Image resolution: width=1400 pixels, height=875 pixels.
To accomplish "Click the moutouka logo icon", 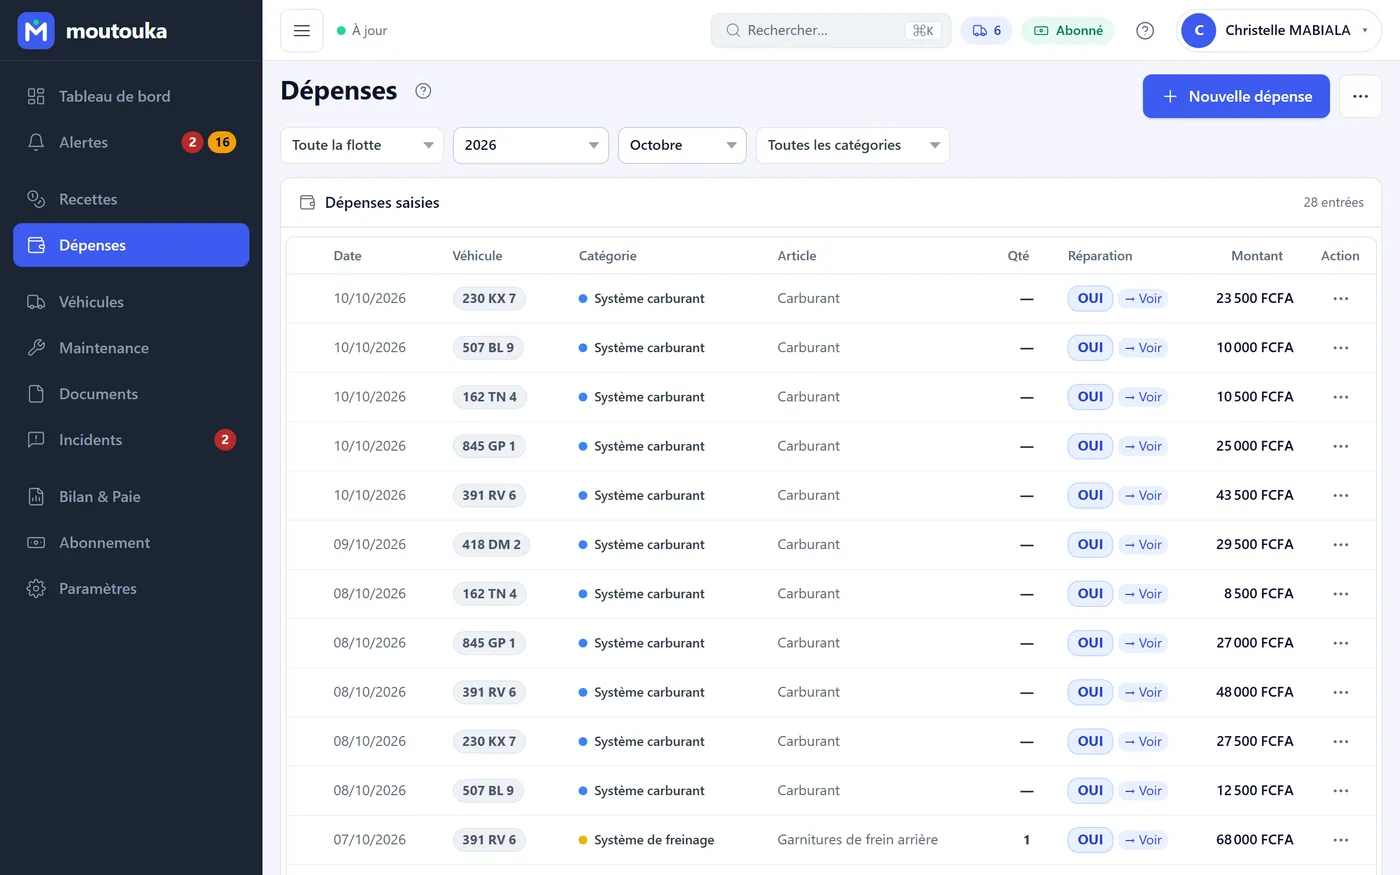I will (x=36, y=31).
